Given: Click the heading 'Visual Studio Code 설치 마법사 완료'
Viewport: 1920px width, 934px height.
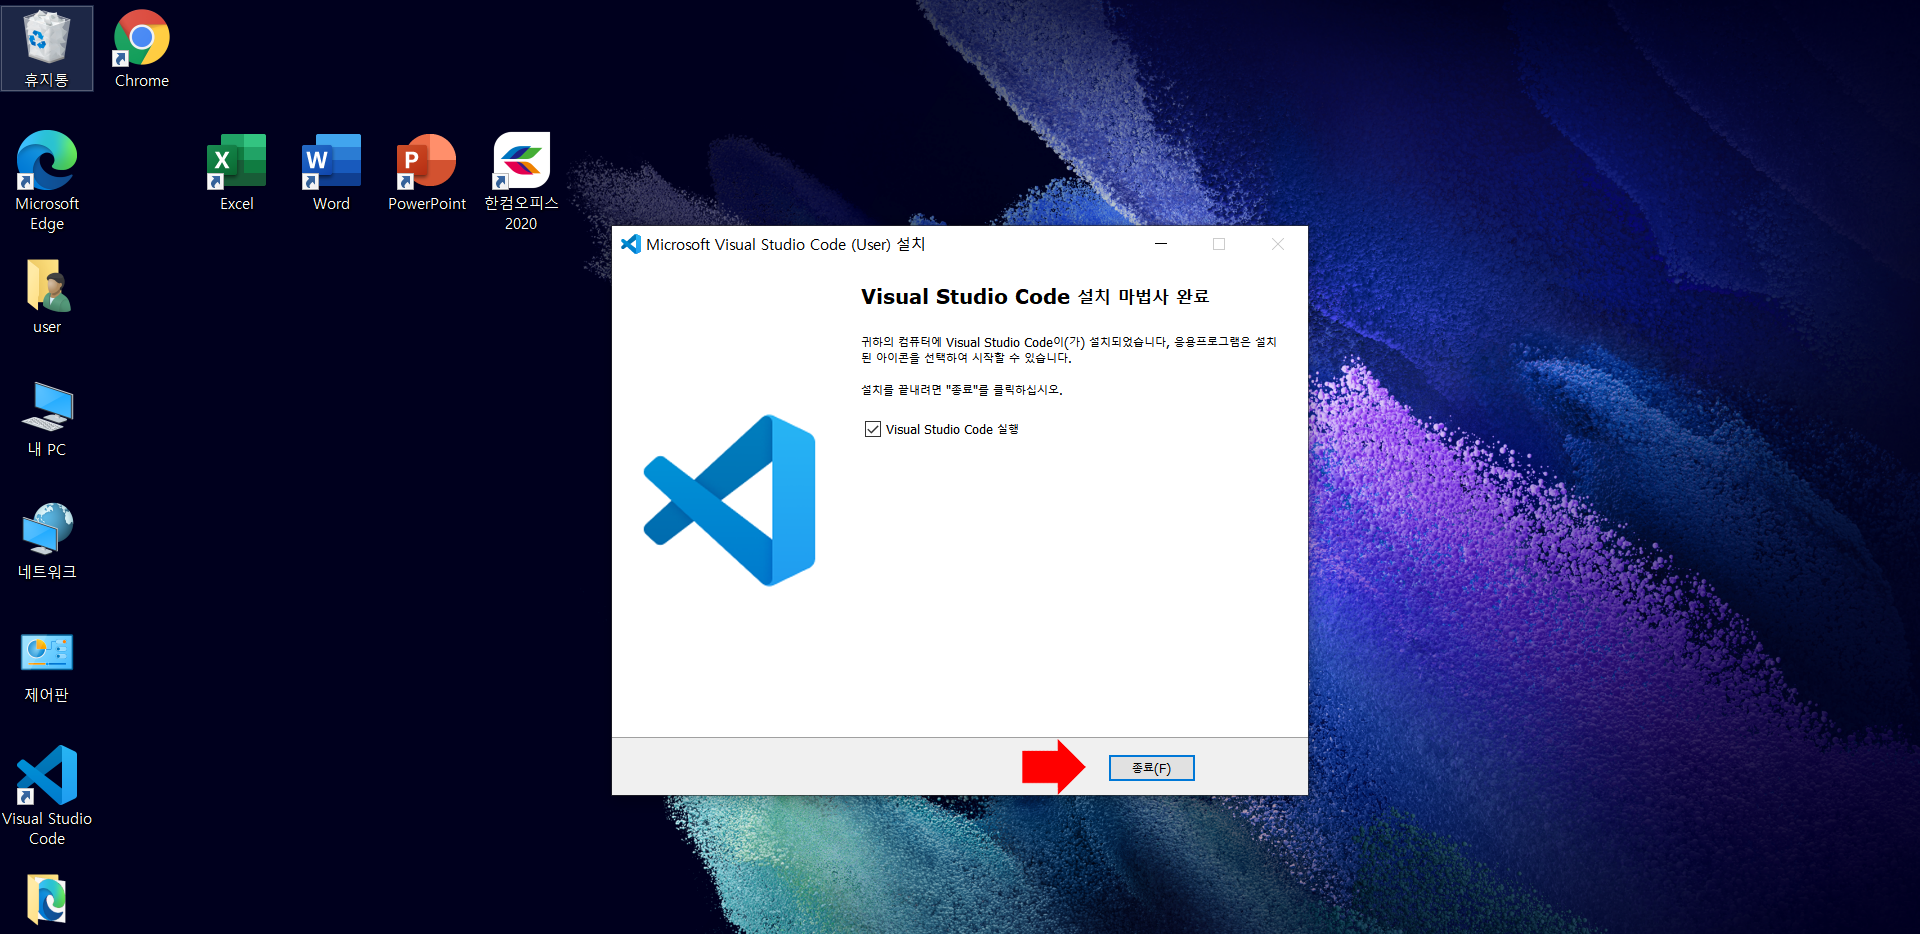Looking at the screenshot, I should [1035, 297].
